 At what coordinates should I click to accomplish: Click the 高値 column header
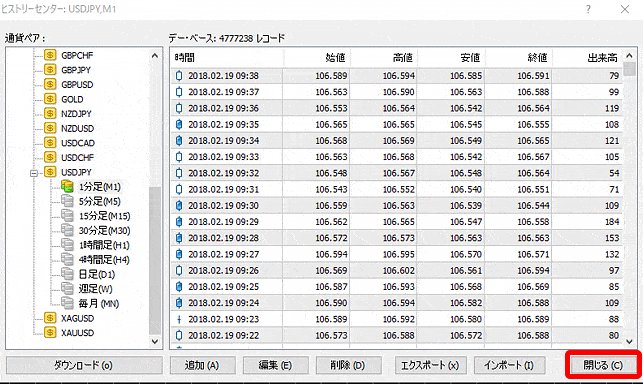384,57
